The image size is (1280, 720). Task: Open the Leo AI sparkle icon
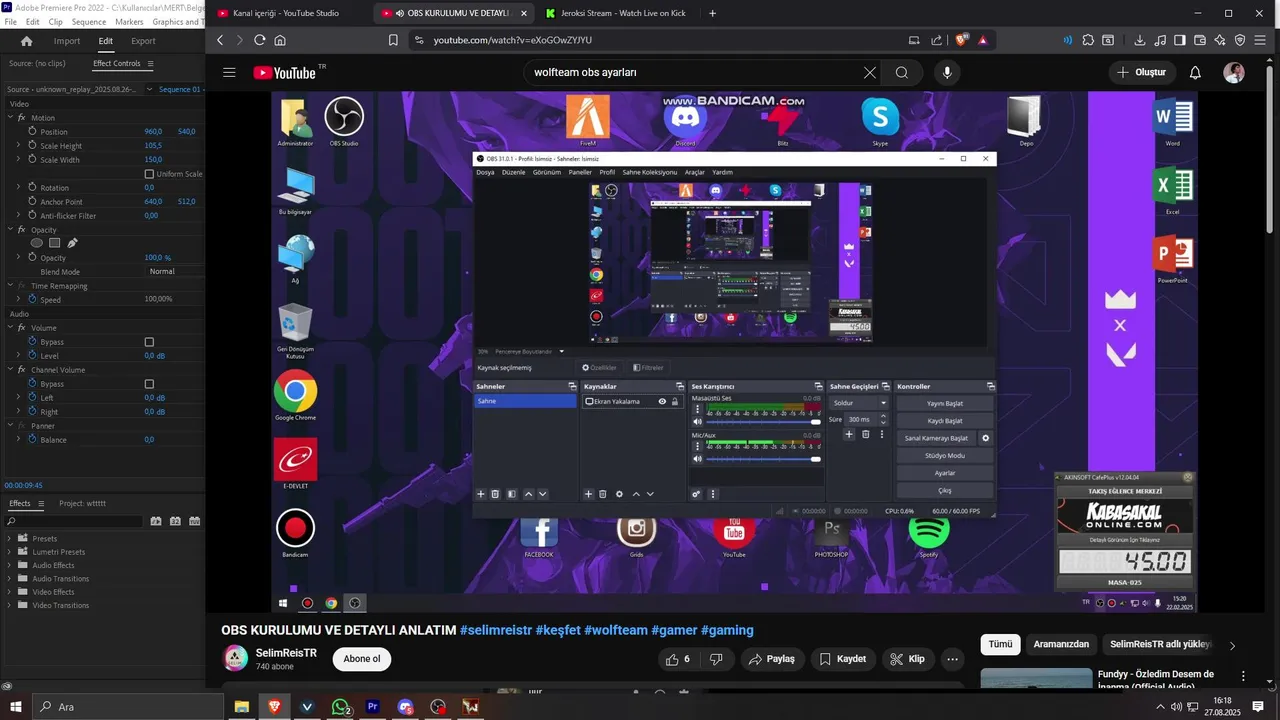(x=1220, y=40)
